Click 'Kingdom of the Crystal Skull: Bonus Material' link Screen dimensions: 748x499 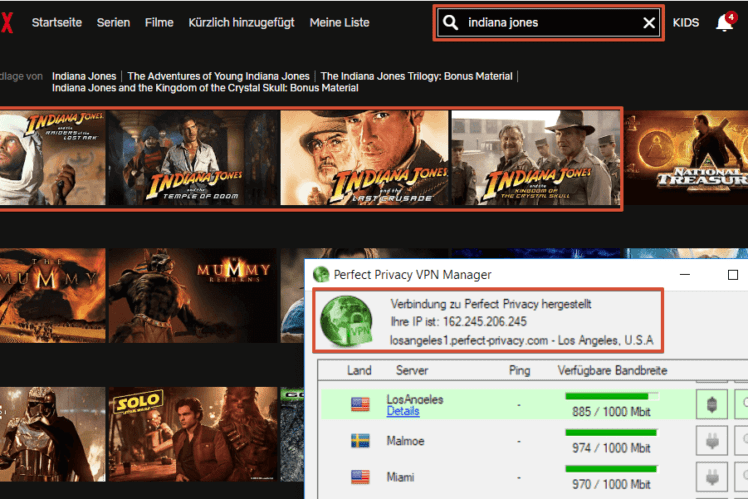[205, 88]
